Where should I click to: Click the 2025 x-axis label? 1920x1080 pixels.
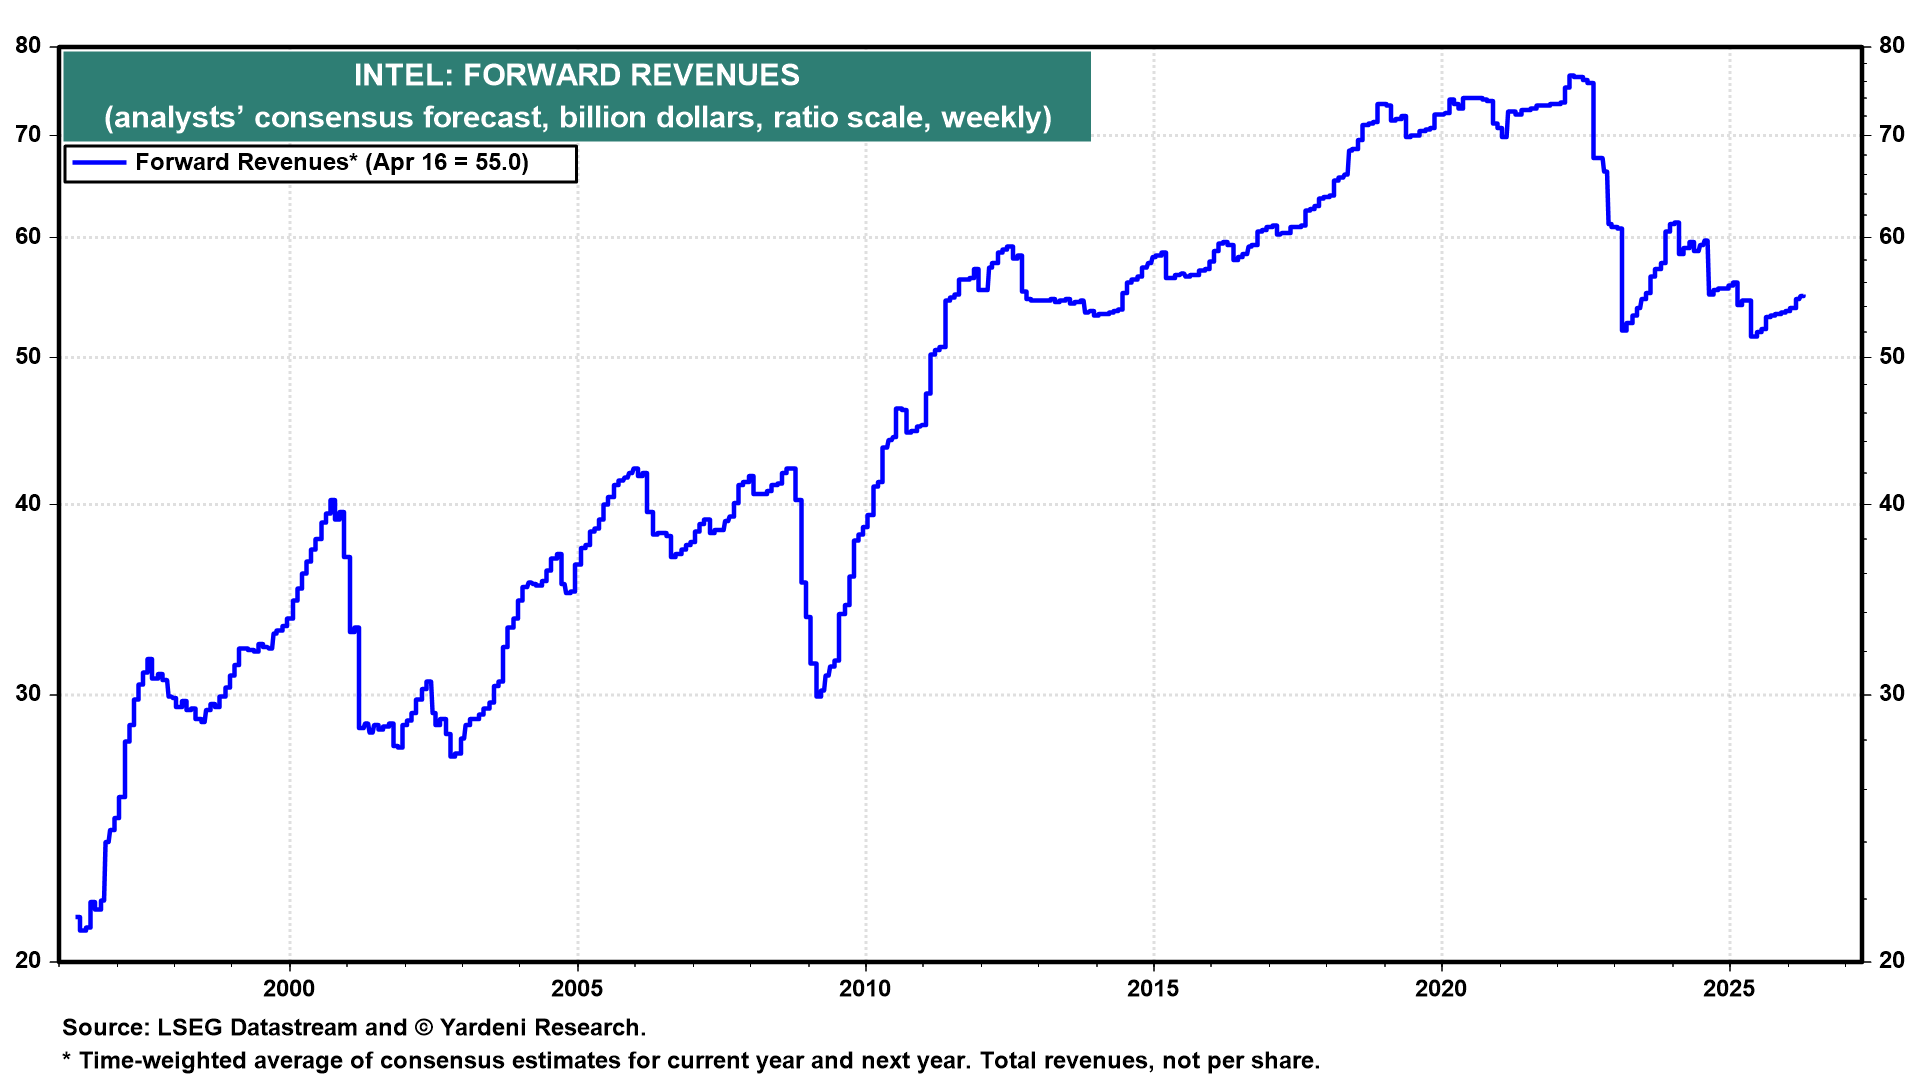tap(1729, 989)
